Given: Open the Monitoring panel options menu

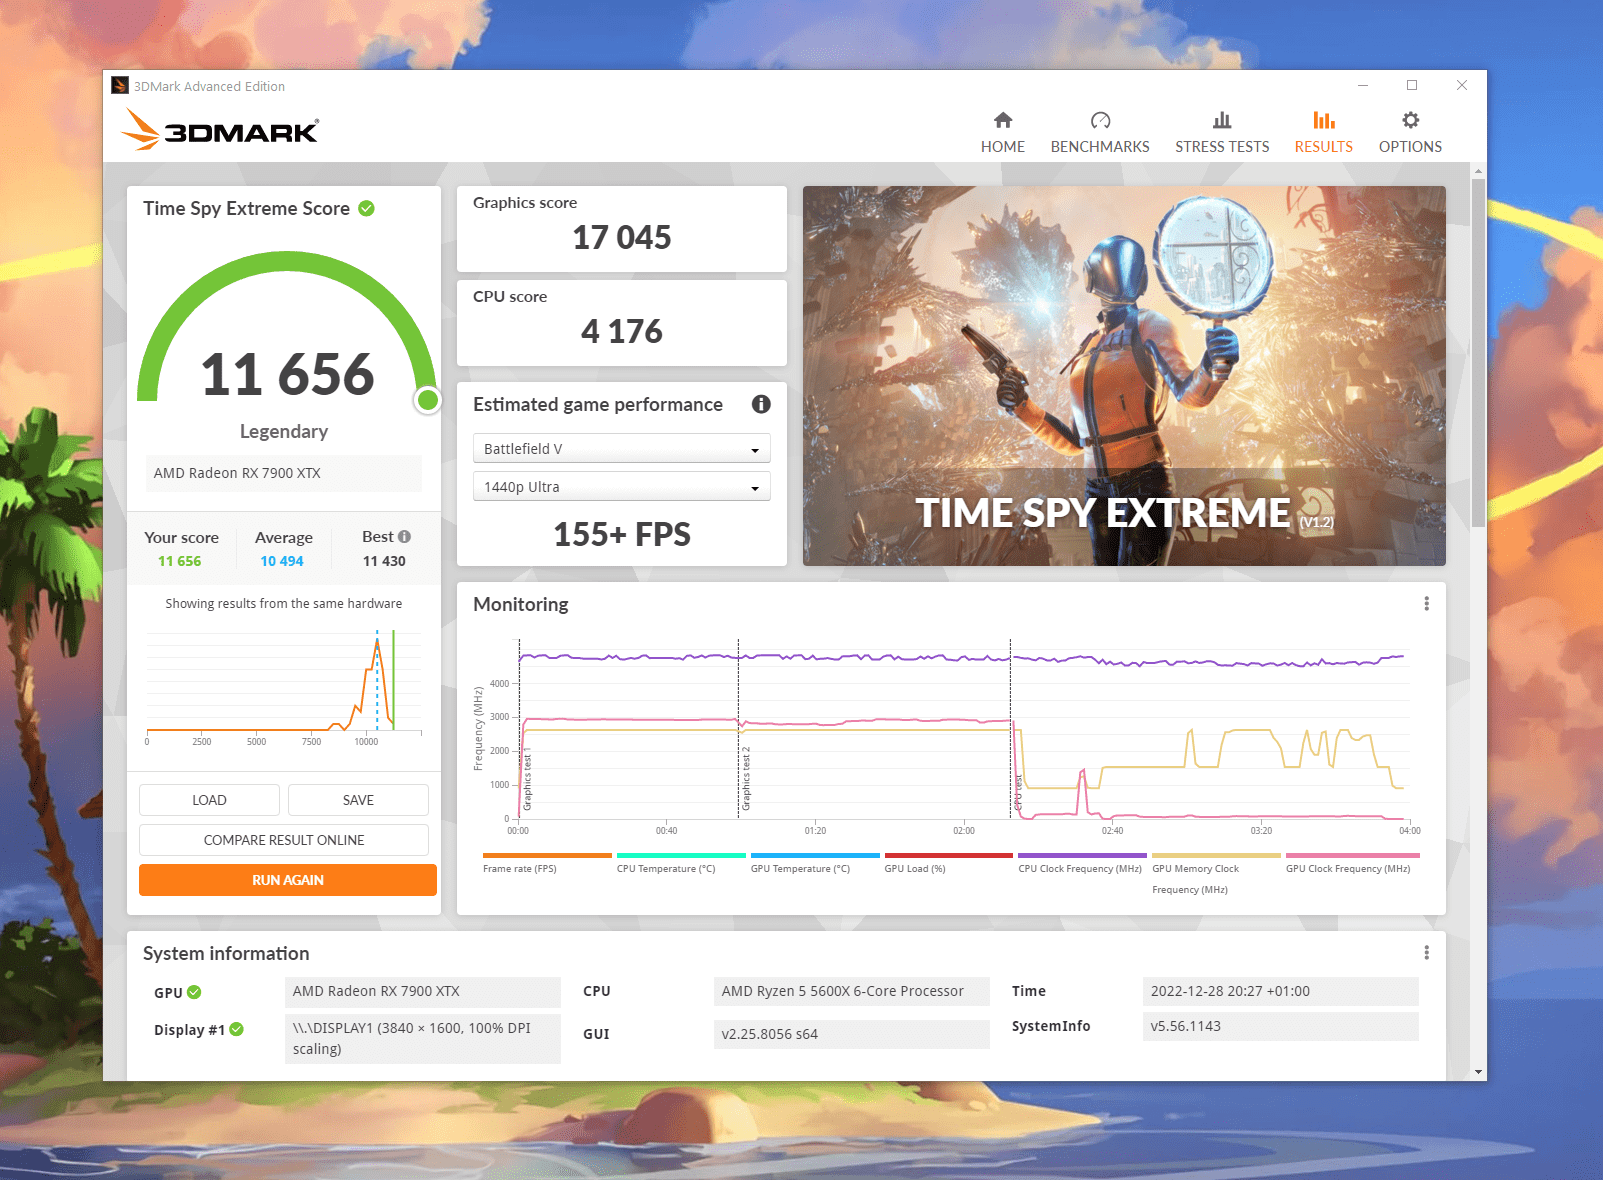Looking at the screenshot, I should [1426, 604].
